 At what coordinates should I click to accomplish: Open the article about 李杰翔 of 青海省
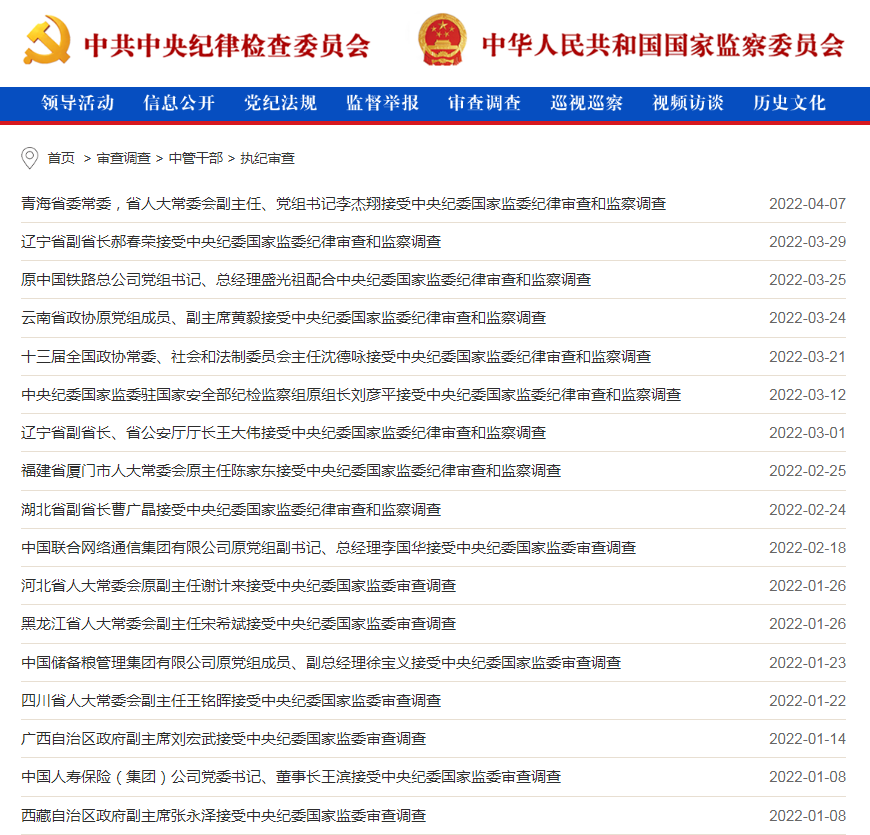(343, 204)
